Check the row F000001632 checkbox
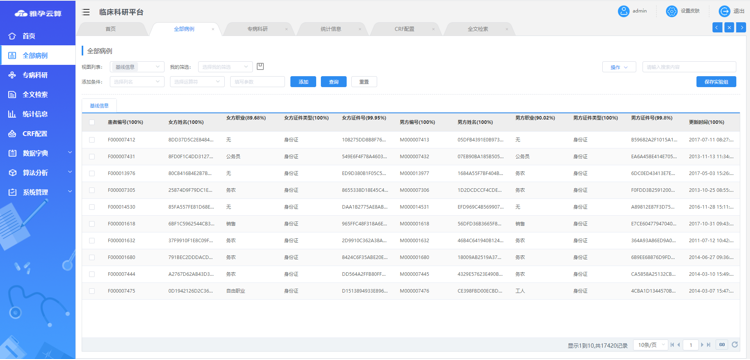Screen dimensions: 750x360 (x=92, y=240)
